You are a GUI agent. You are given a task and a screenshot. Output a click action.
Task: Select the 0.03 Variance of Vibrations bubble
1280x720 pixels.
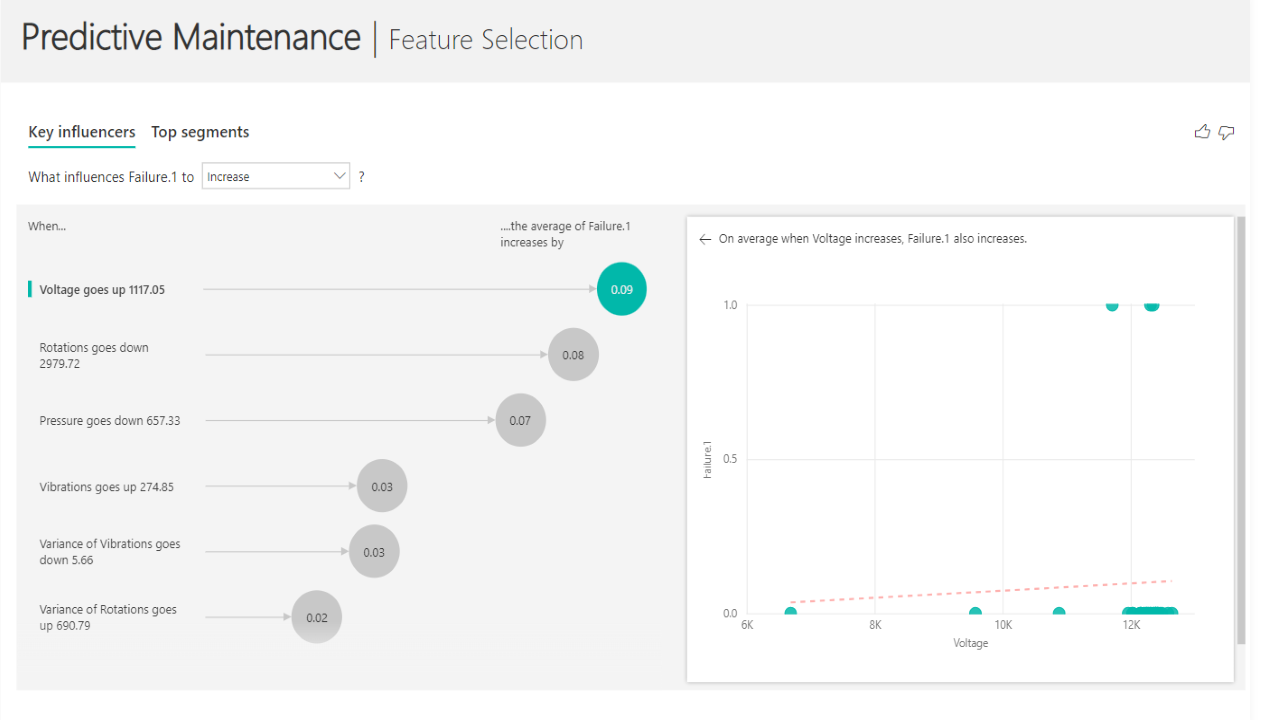point(374,552)
